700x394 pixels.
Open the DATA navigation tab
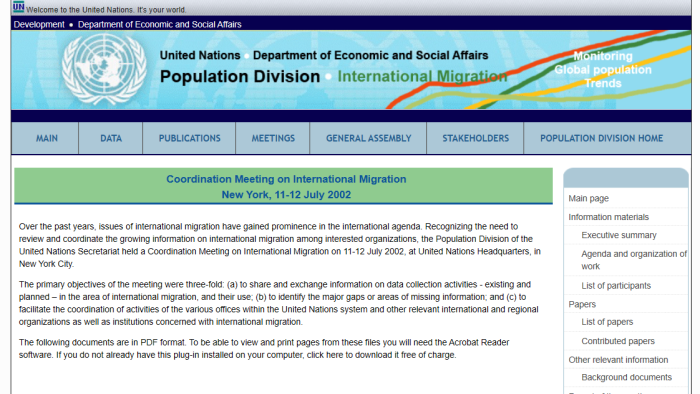[x=111, y=138]
